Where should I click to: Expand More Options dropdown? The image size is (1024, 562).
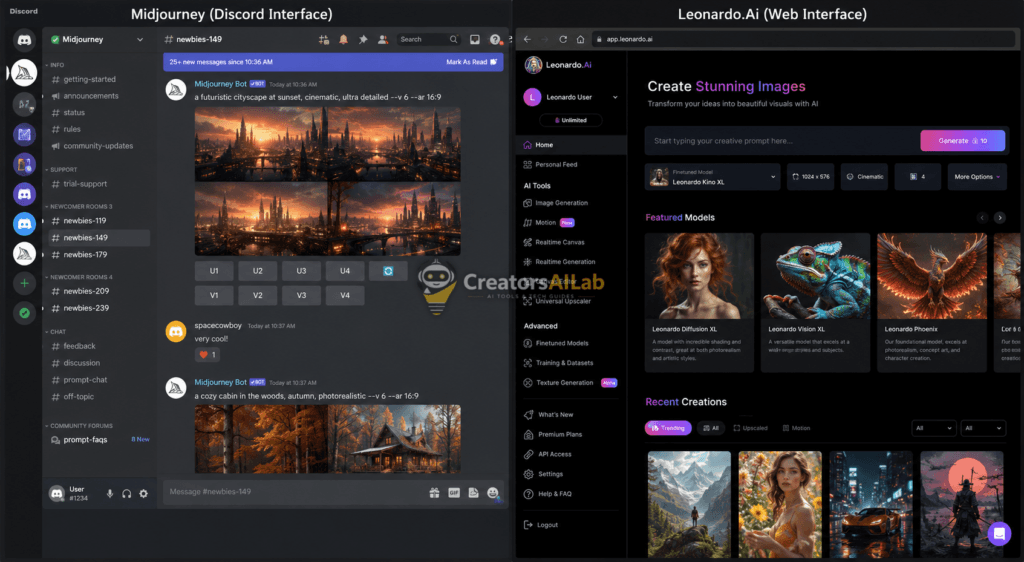point(977,177)
